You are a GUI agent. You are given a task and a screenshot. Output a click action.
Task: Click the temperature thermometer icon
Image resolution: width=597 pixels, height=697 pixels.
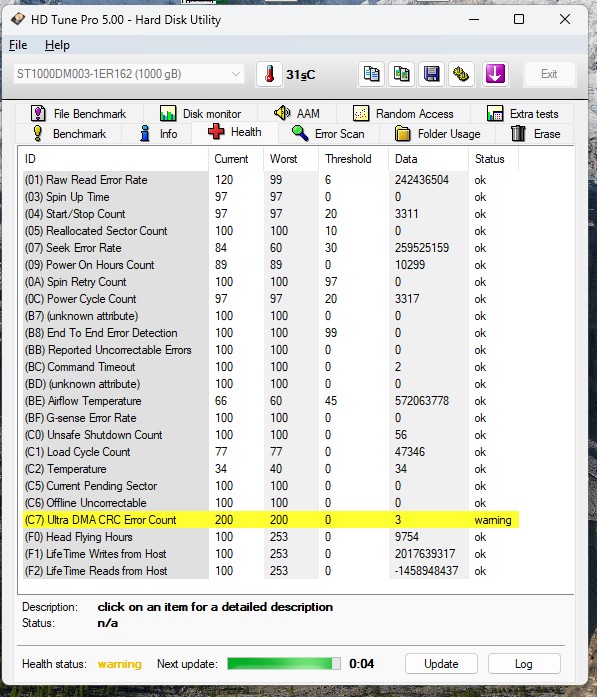point(269,74)
